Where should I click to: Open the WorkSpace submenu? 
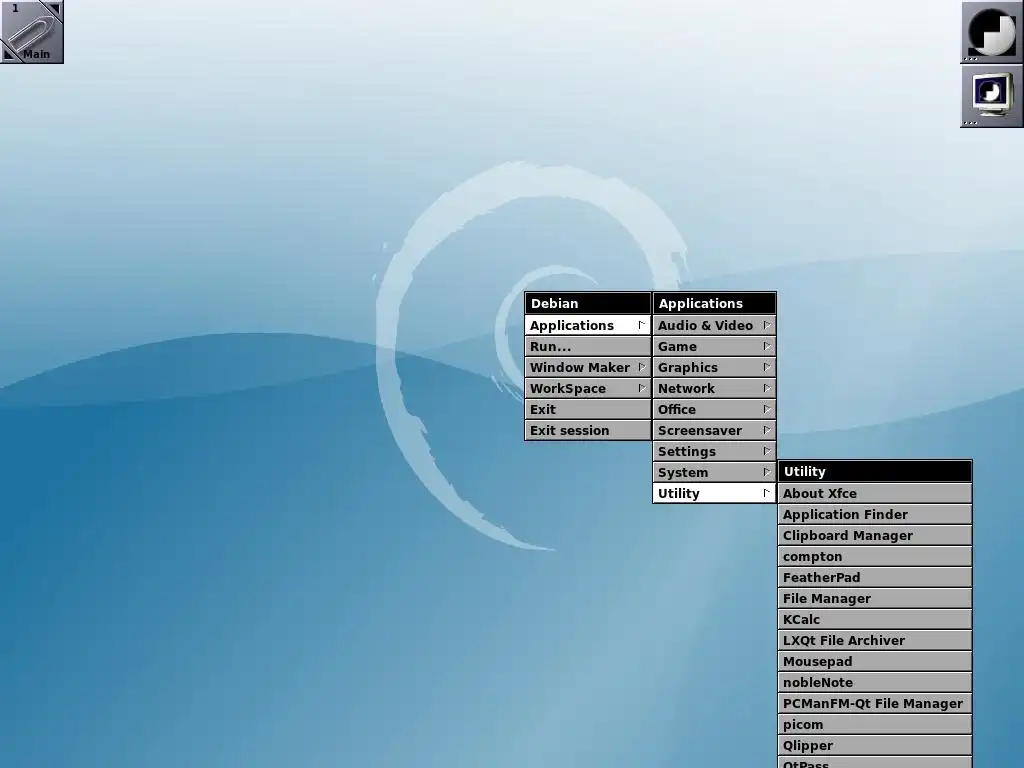tap(587, 388)
